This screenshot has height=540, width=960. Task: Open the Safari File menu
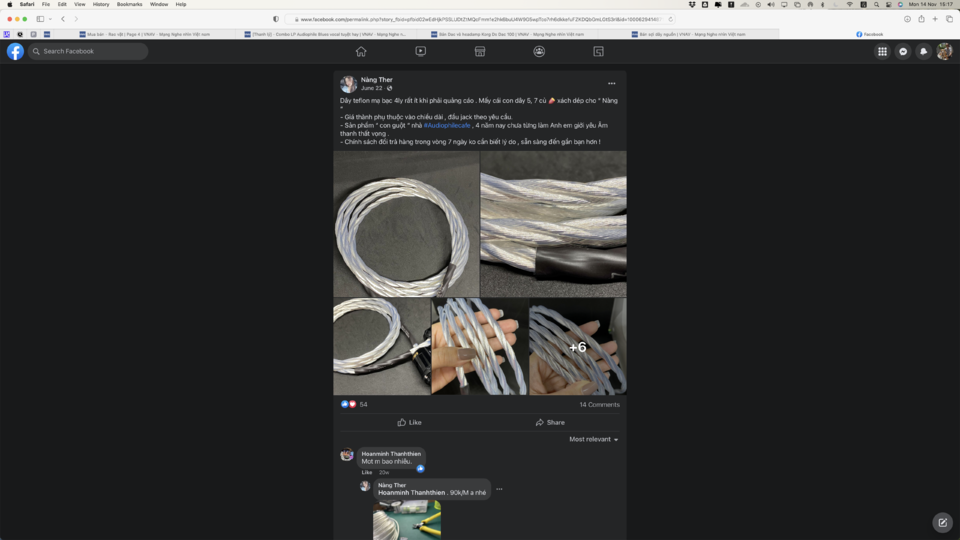[x=46, y=4]
